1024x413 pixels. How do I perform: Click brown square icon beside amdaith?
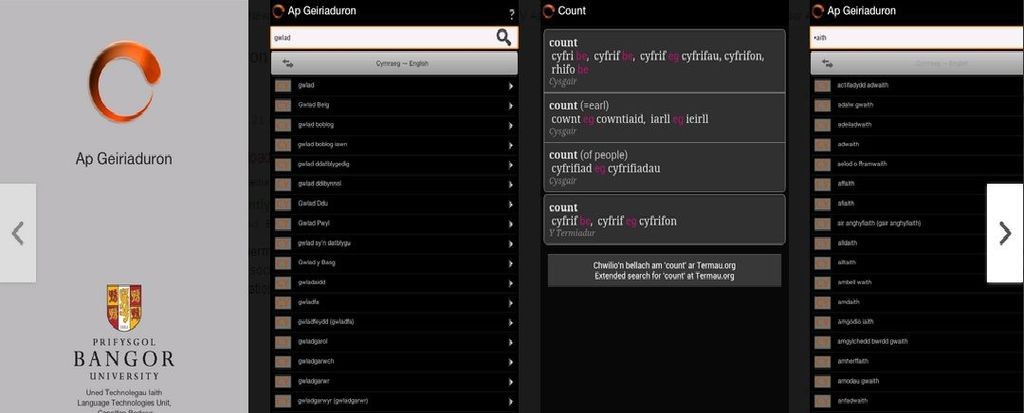(x=823, y=303)
